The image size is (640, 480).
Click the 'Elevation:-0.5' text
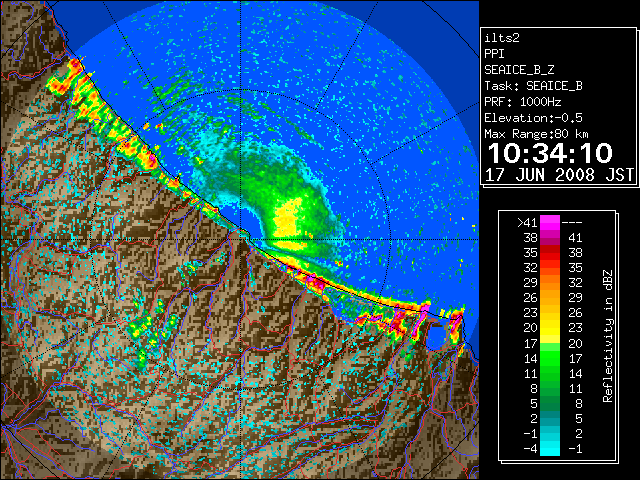533,118
